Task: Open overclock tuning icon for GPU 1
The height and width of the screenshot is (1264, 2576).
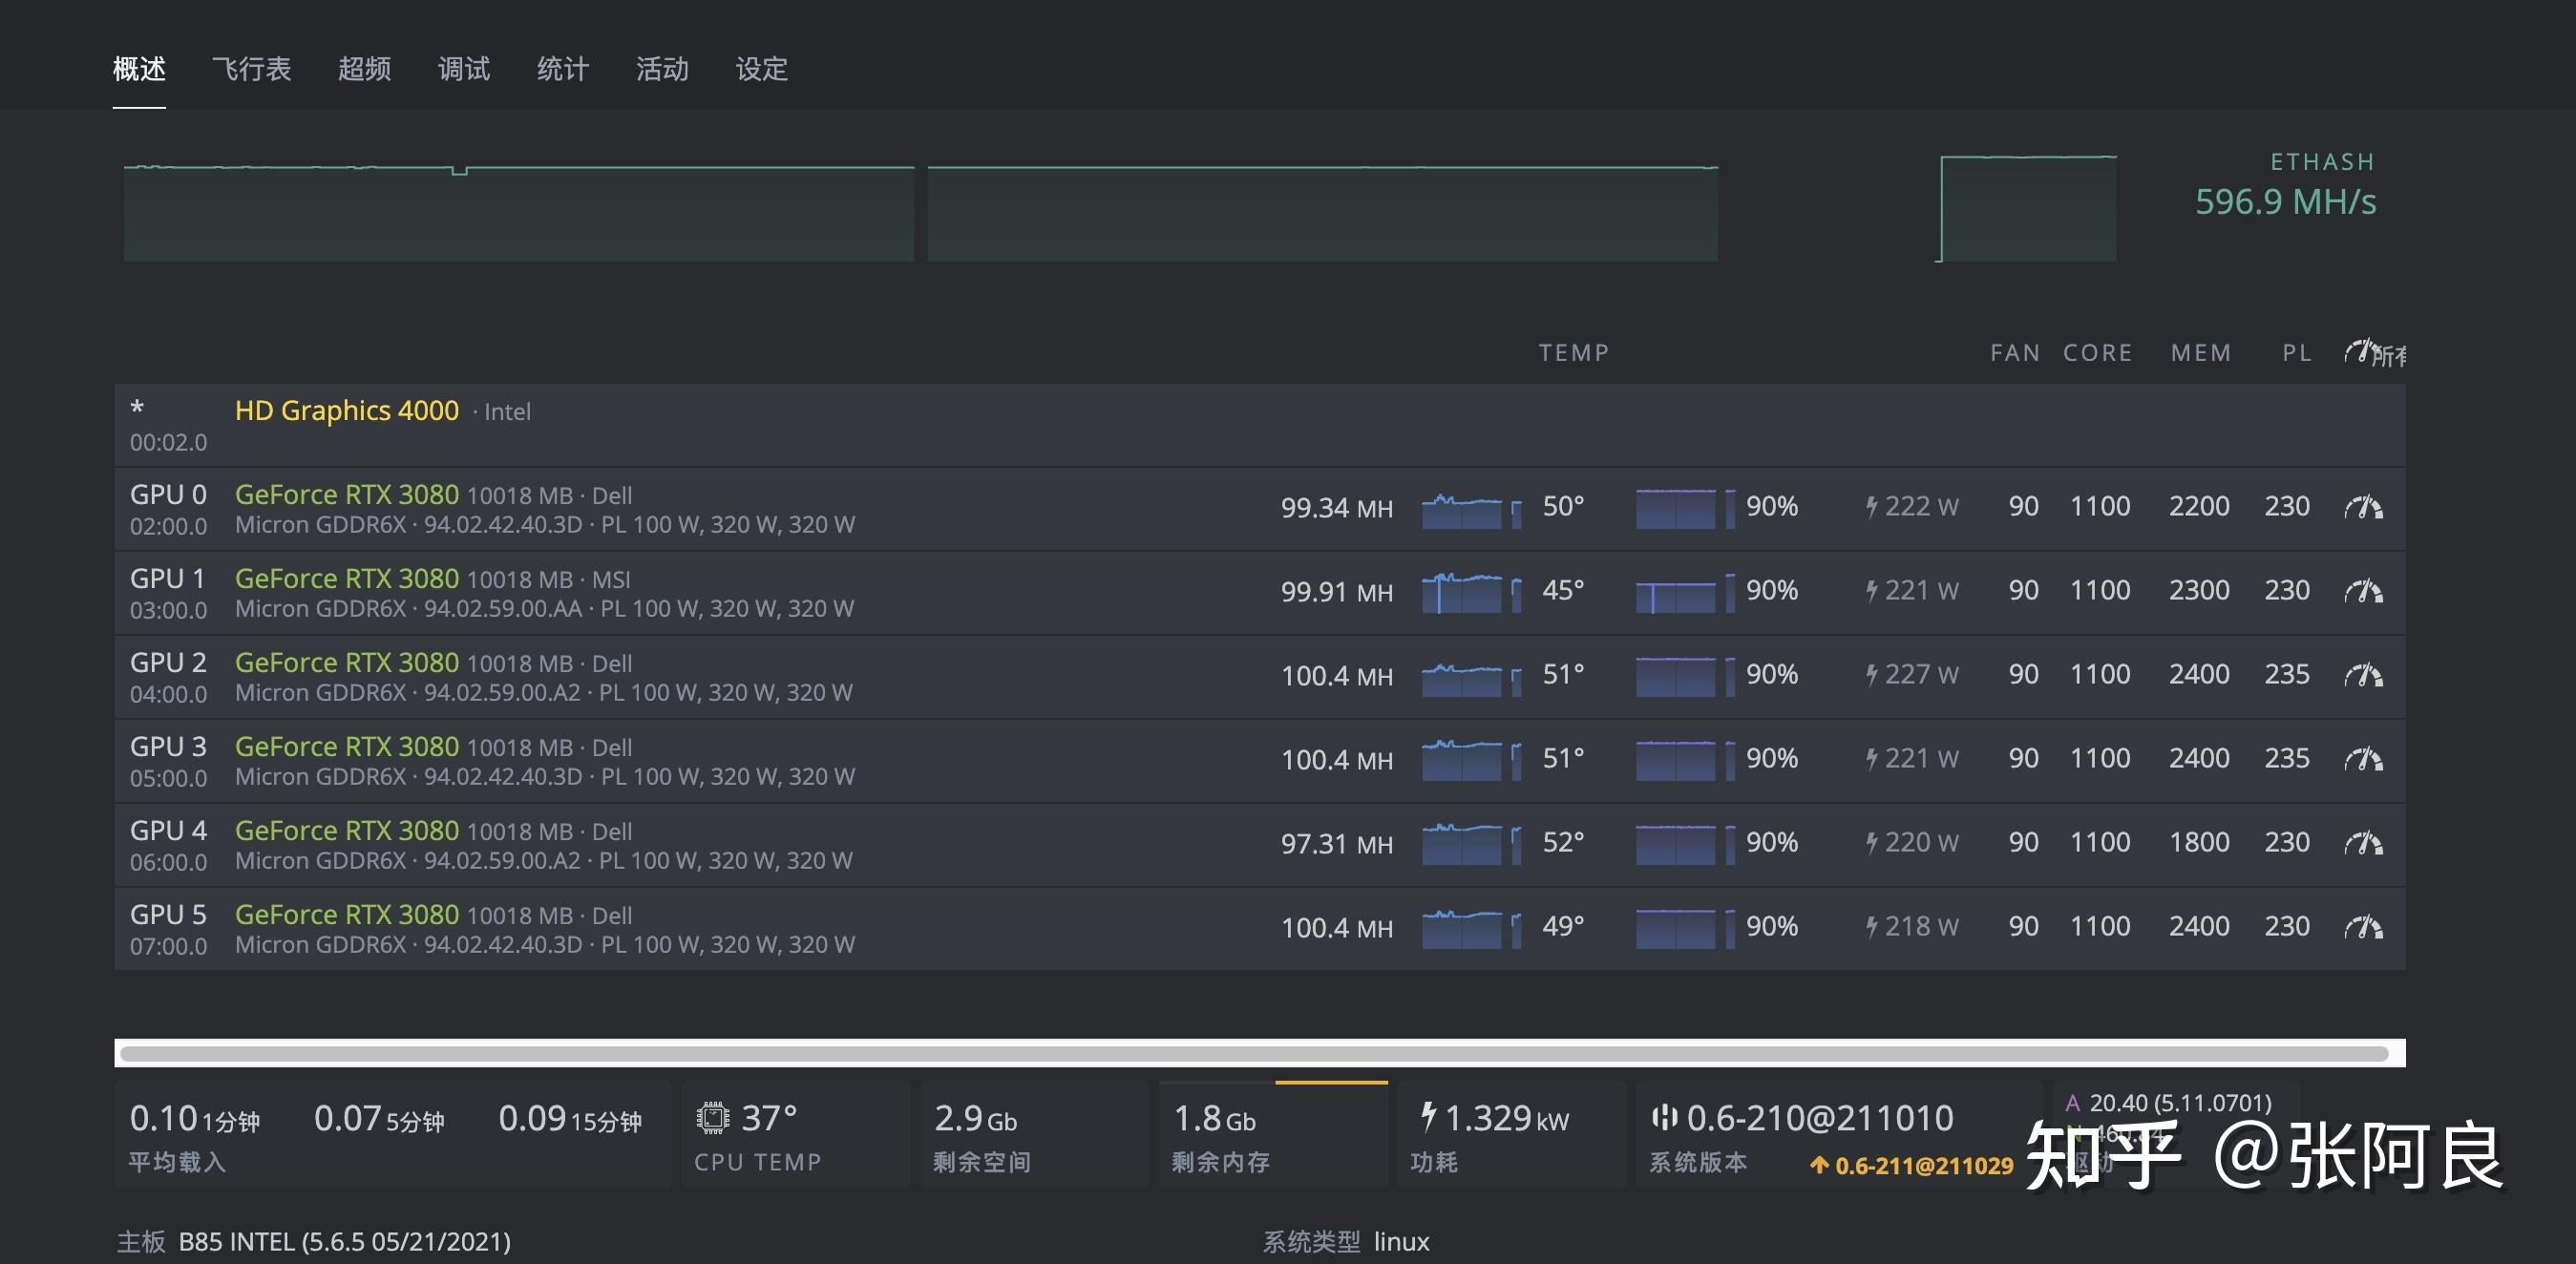Action: (2363, 592)
